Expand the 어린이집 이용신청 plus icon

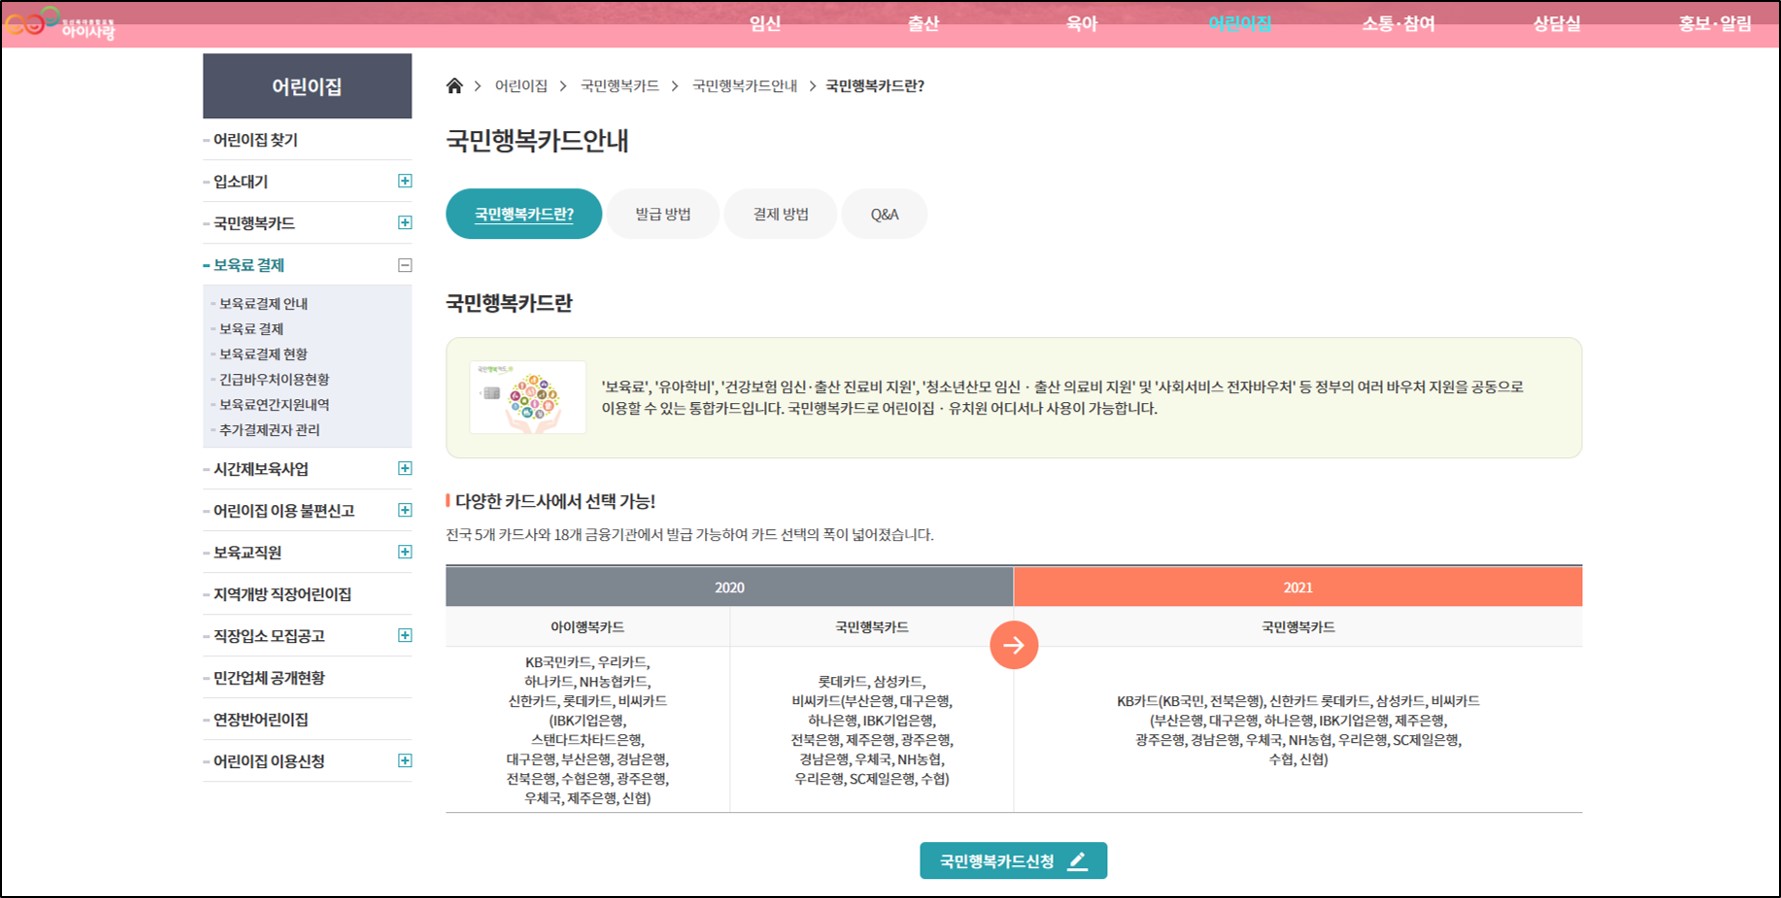point(405,760)
